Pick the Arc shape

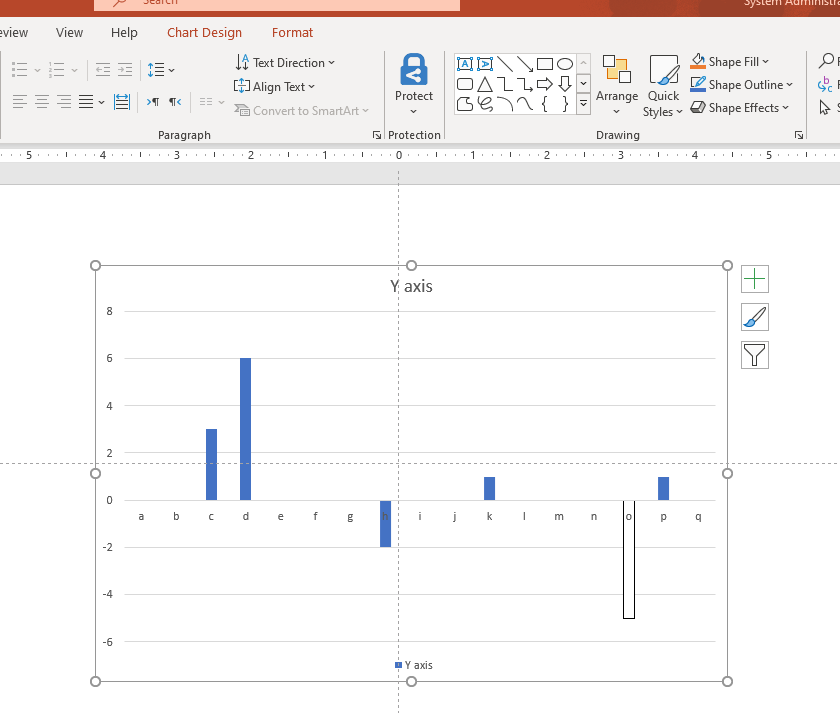(505, 104)
